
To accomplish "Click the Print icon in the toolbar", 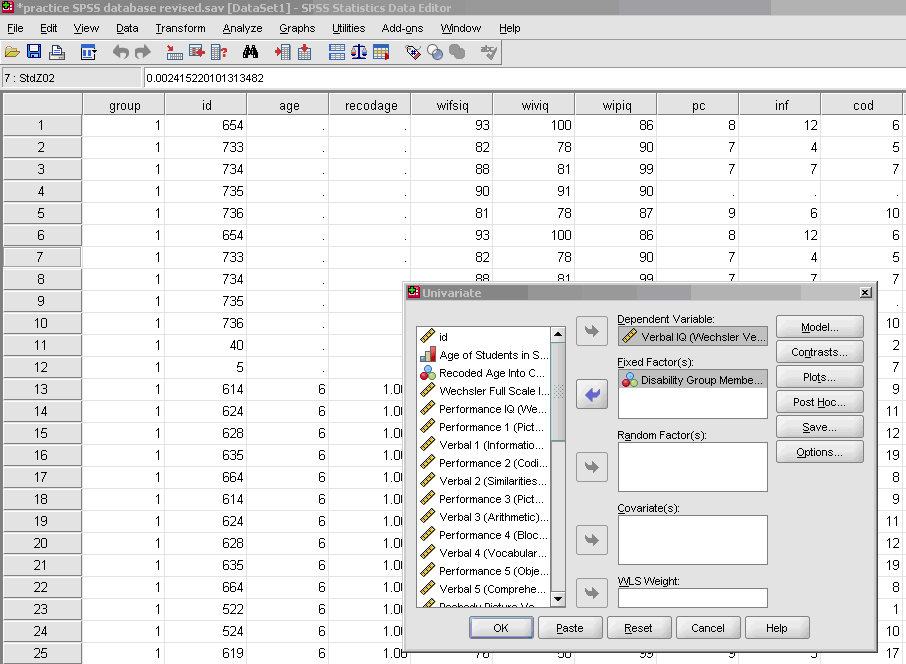I will tap(57, 52).
